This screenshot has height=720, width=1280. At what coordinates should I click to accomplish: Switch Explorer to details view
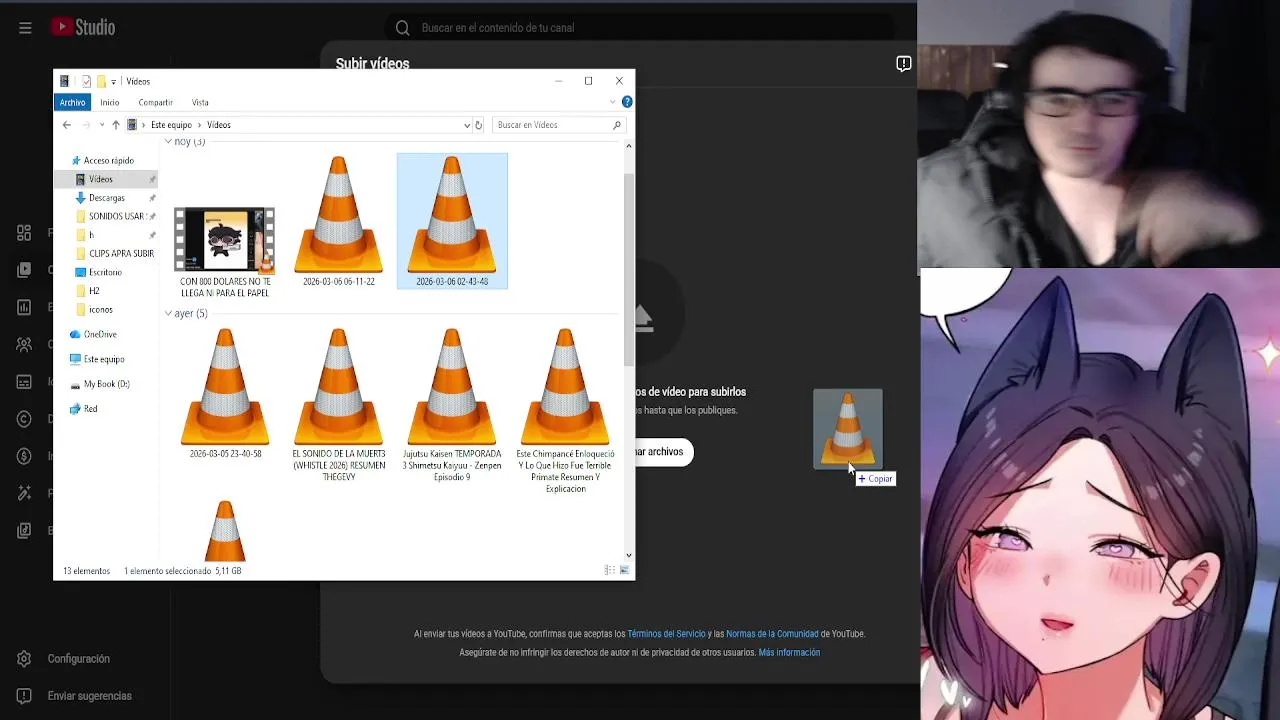tap(609, 570)
